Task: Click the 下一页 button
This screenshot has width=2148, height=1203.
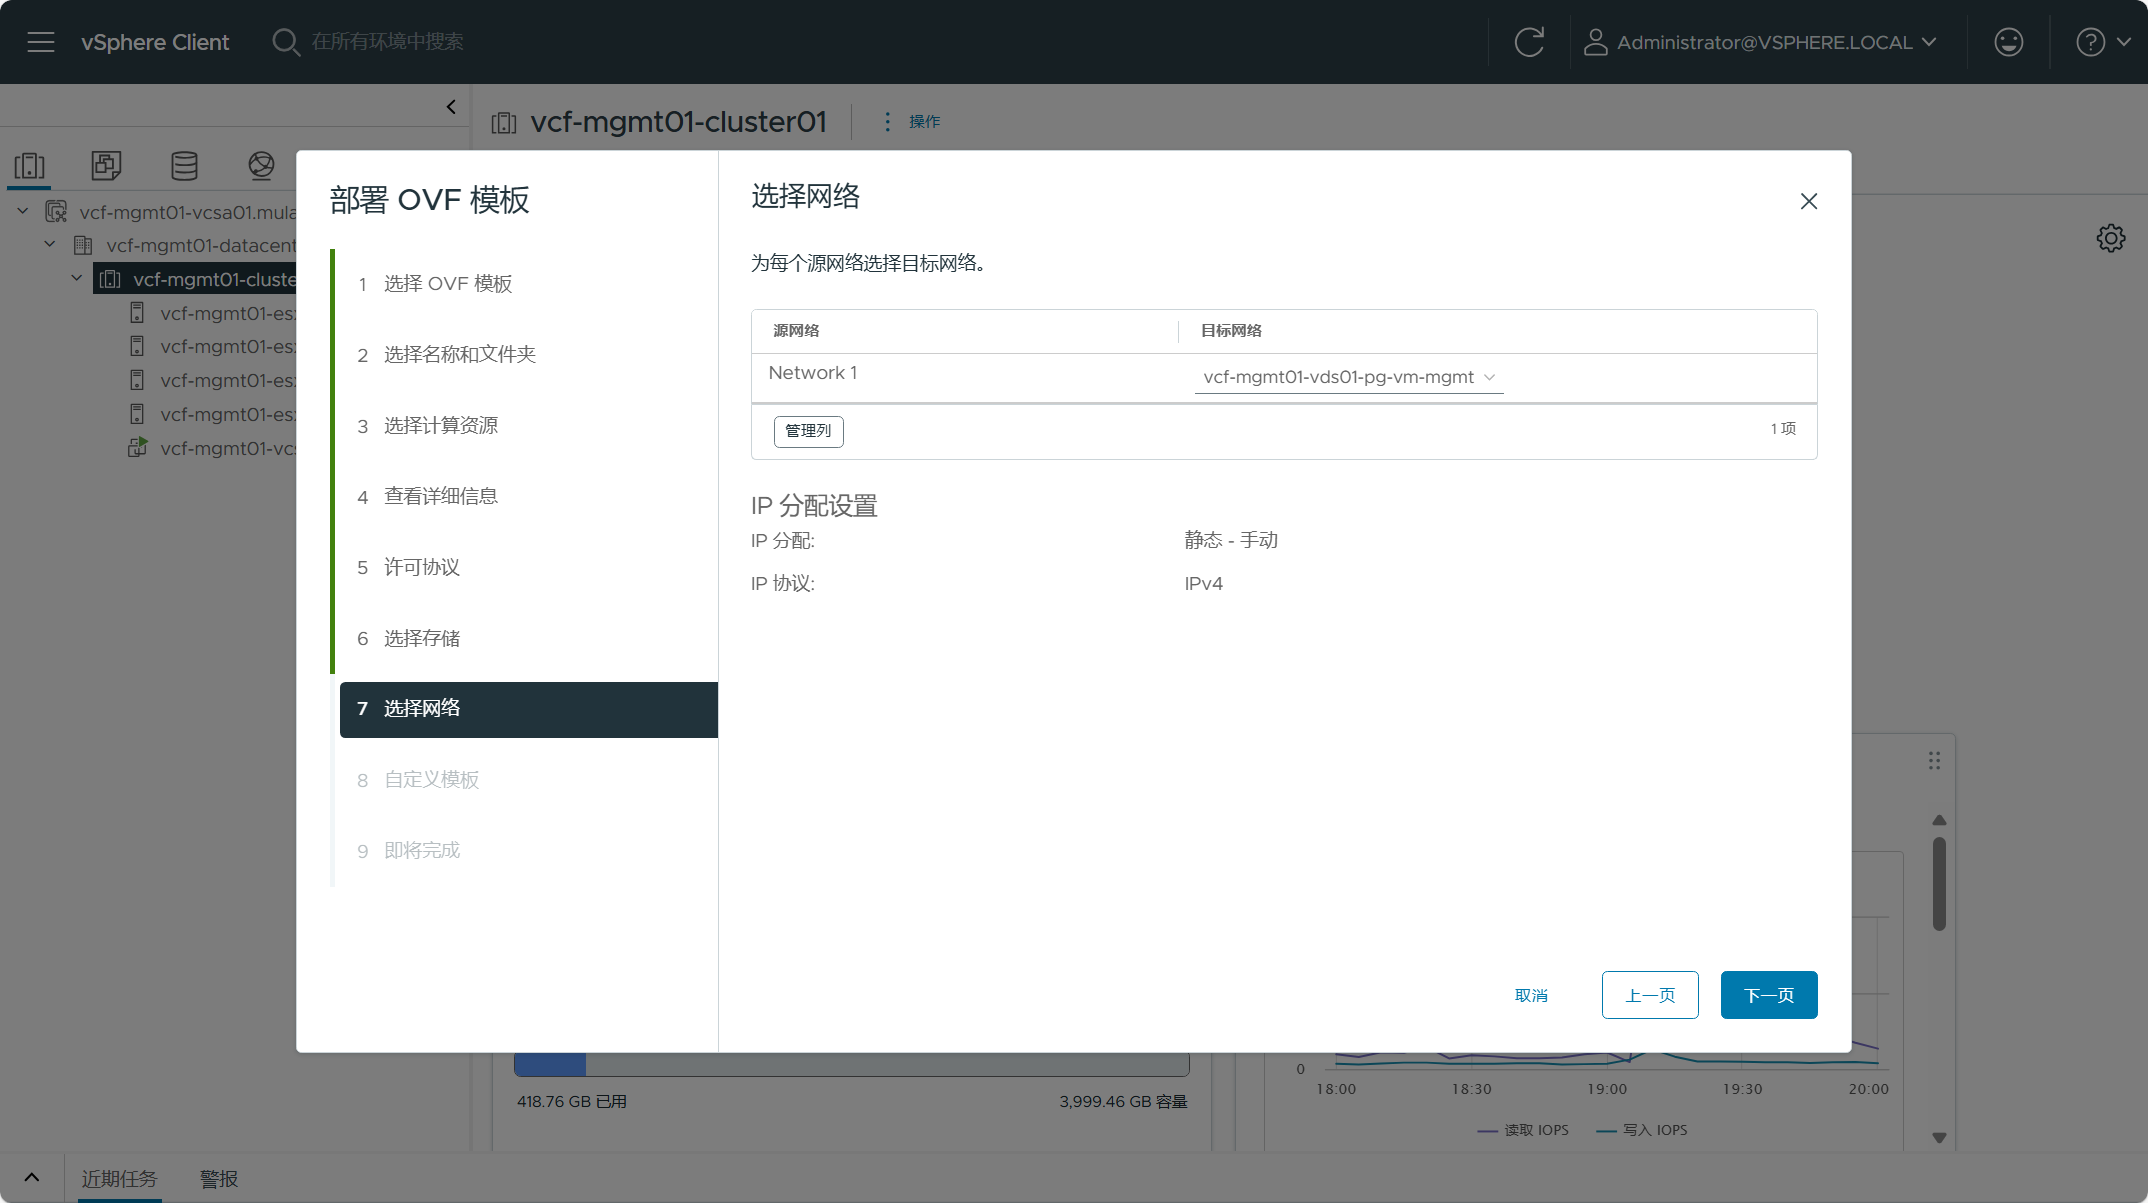Action: click(1768, 995)
